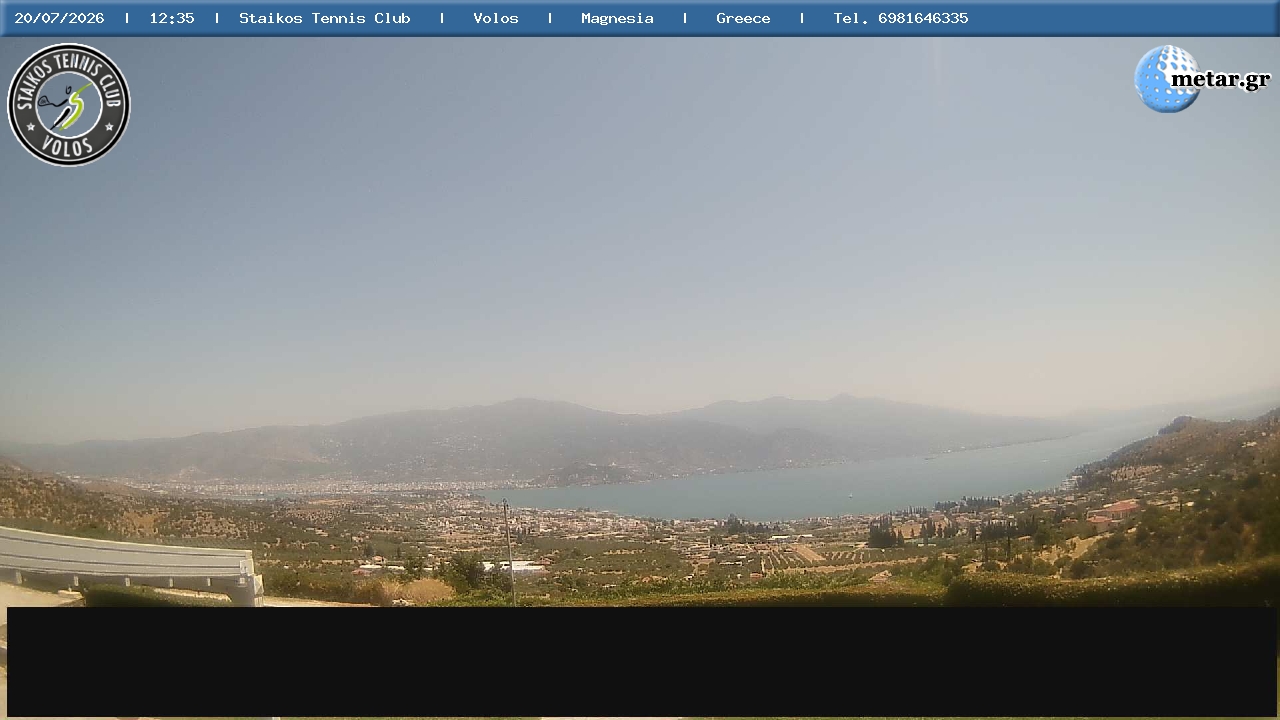Click the phone number 'Tel. 6981646335'

901,18
